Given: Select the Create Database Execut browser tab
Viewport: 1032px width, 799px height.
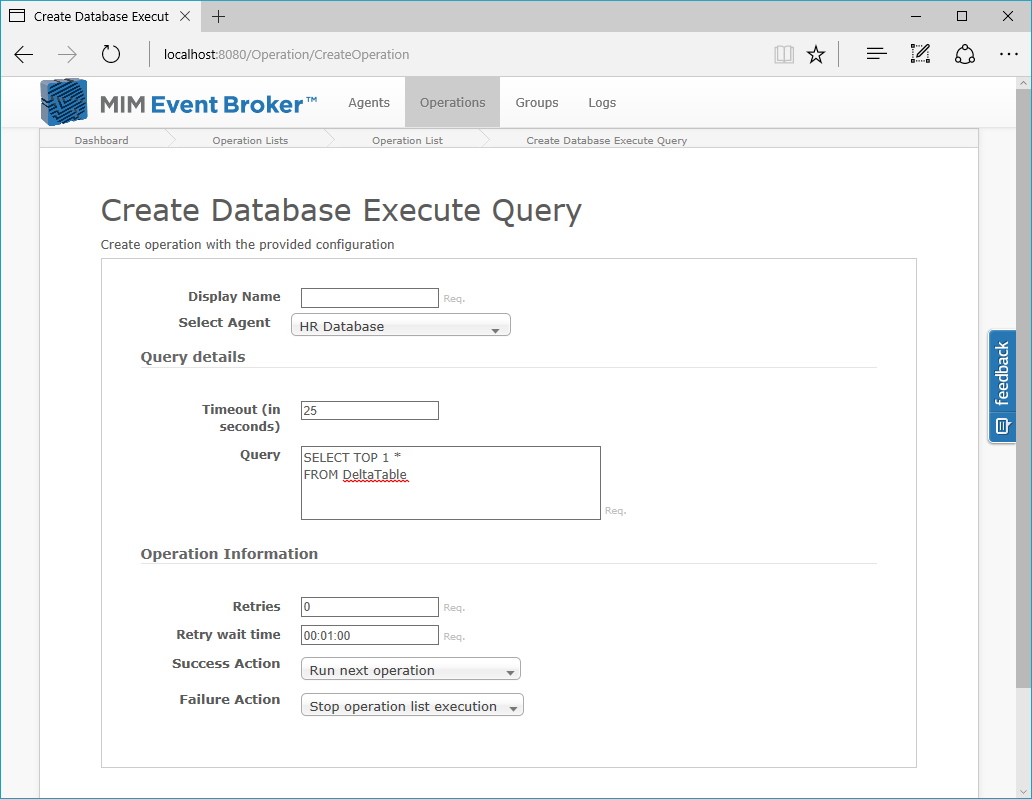Looking at the screenshot, I should (x=101, y=16).
